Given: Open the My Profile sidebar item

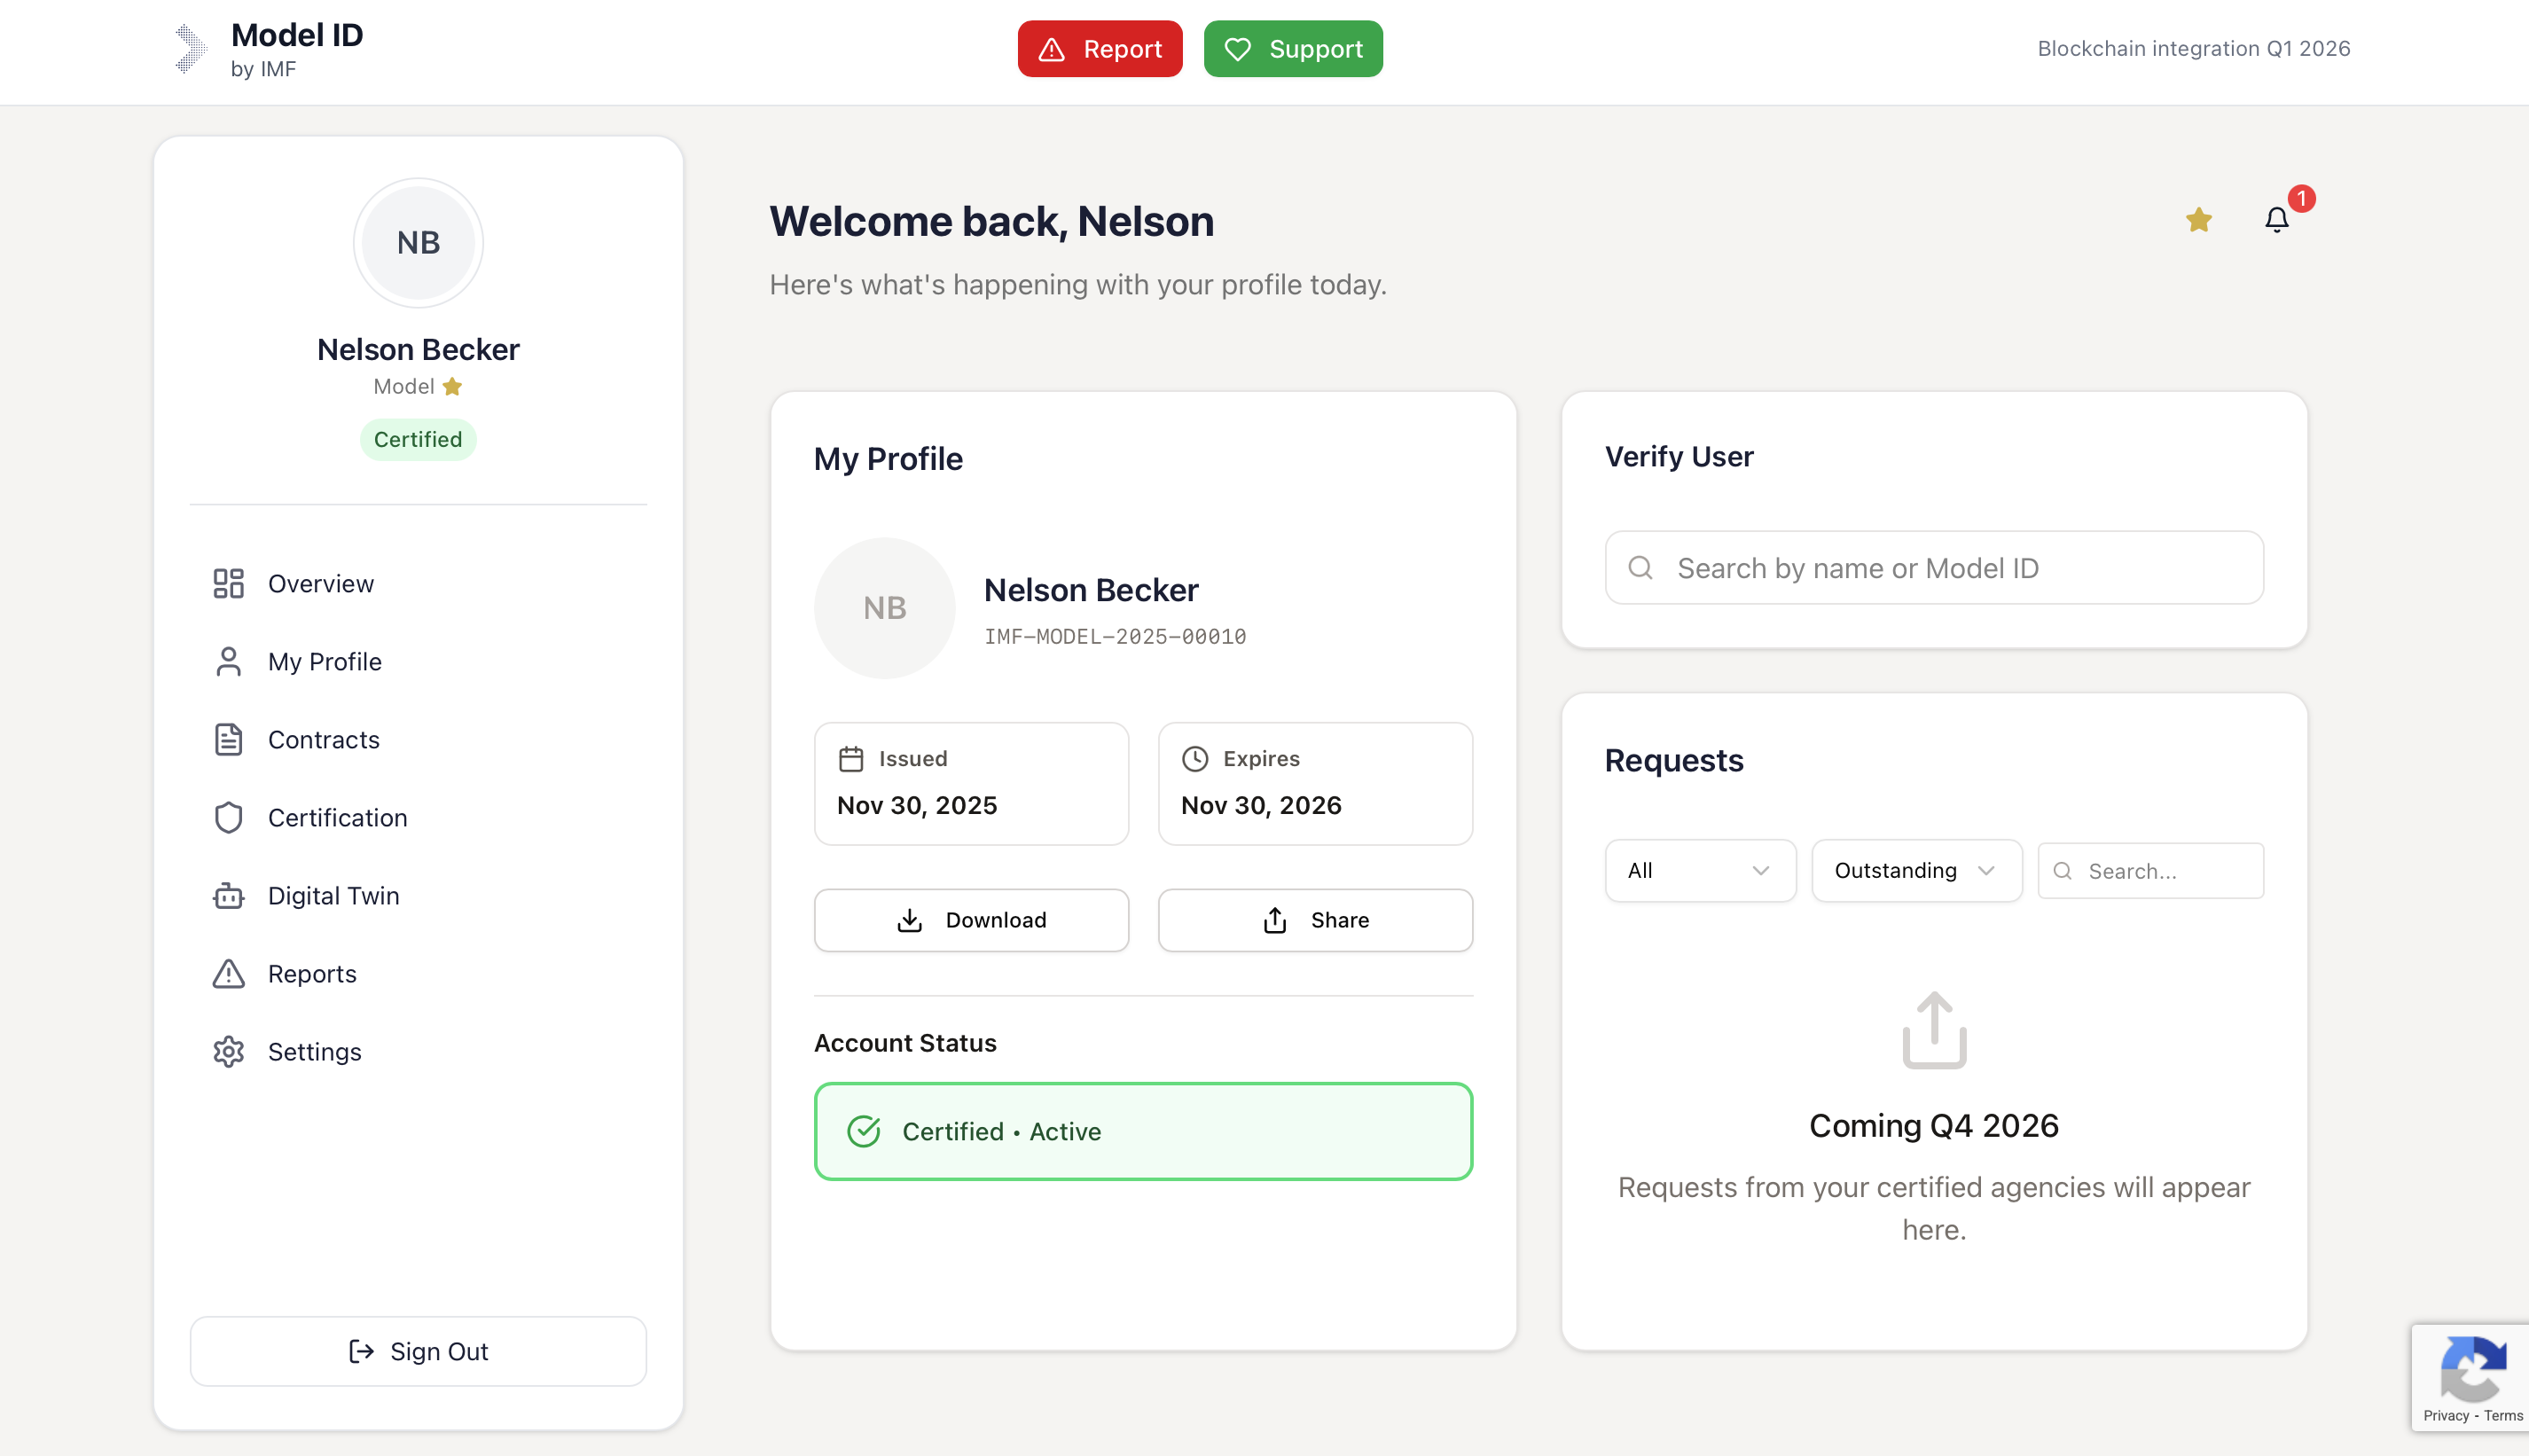Looking at the screenshot, I should (x=324, y=661).
